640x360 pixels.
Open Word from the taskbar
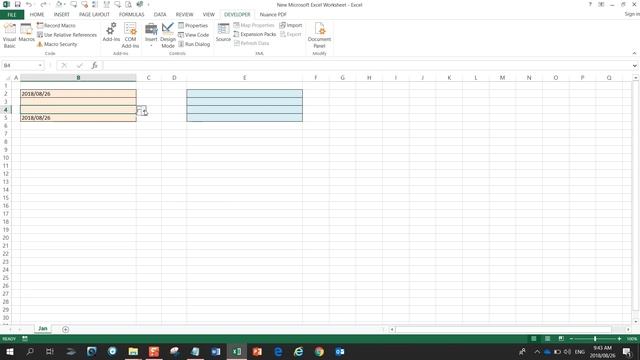tap(216, 351)
